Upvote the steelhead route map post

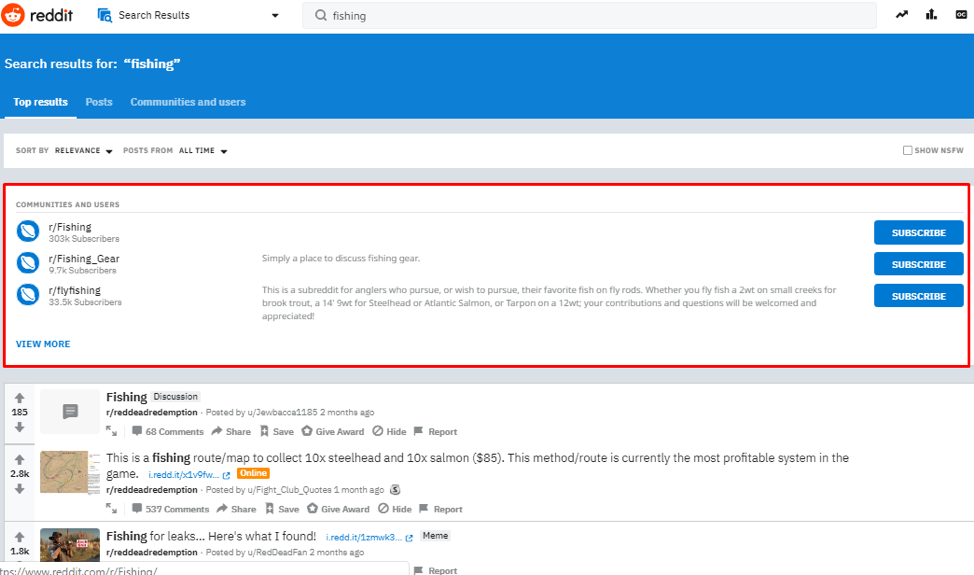coord(19,458)
